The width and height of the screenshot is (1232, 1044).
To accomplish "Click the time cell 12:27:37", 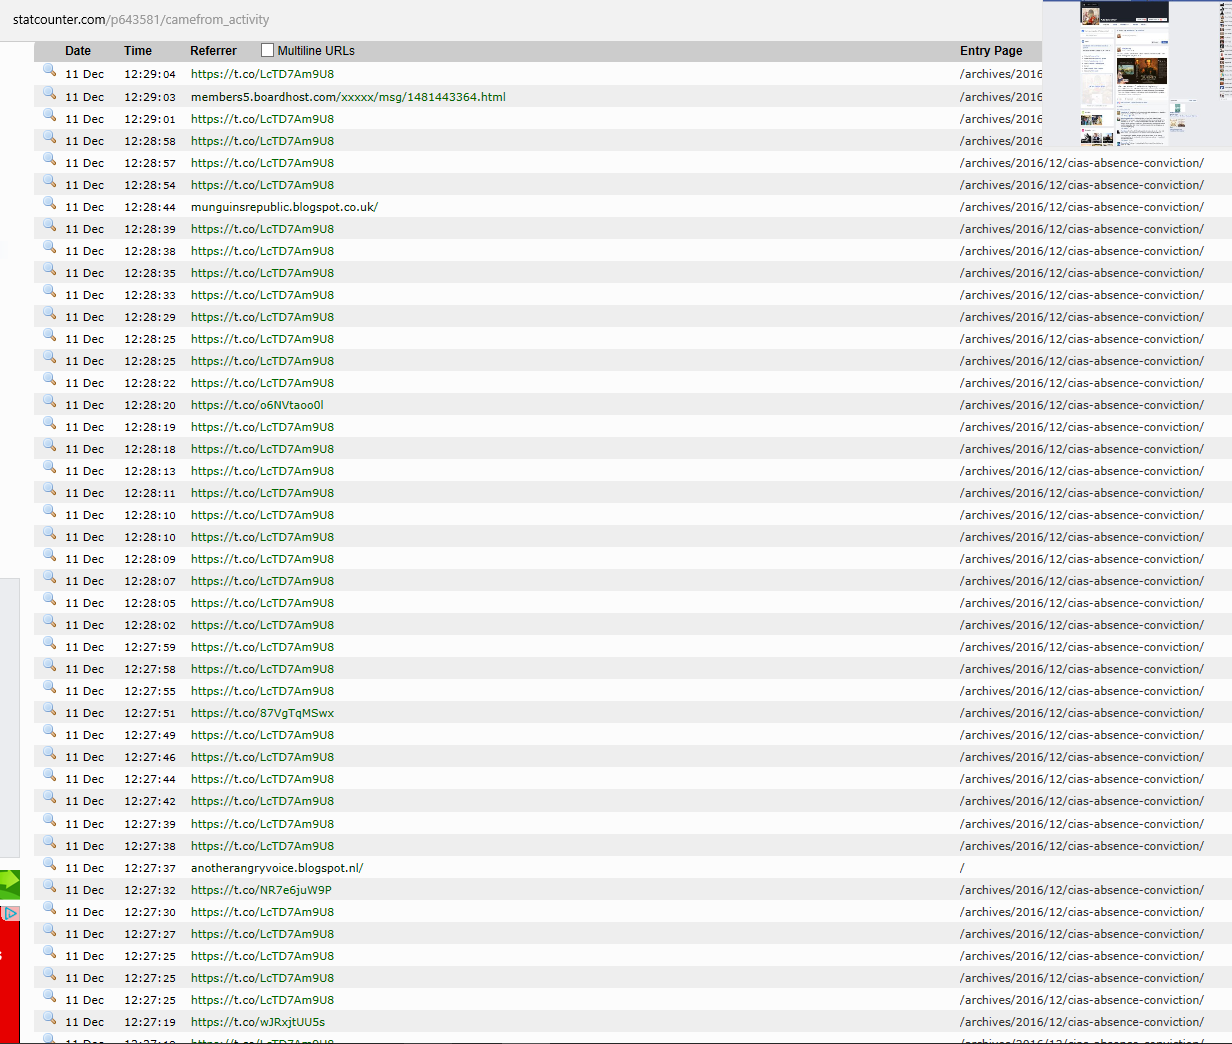I will tap(150, 868).
